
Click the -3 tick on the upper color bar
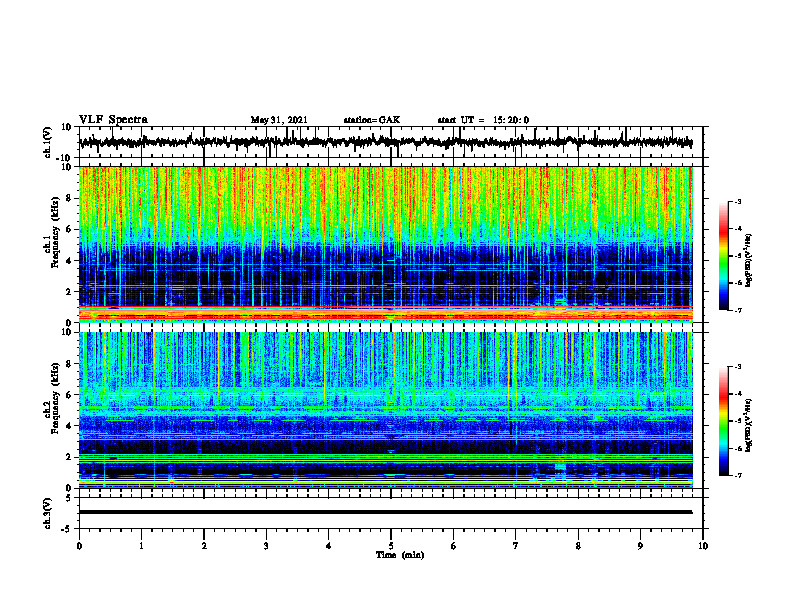click(x=737, y=202)
